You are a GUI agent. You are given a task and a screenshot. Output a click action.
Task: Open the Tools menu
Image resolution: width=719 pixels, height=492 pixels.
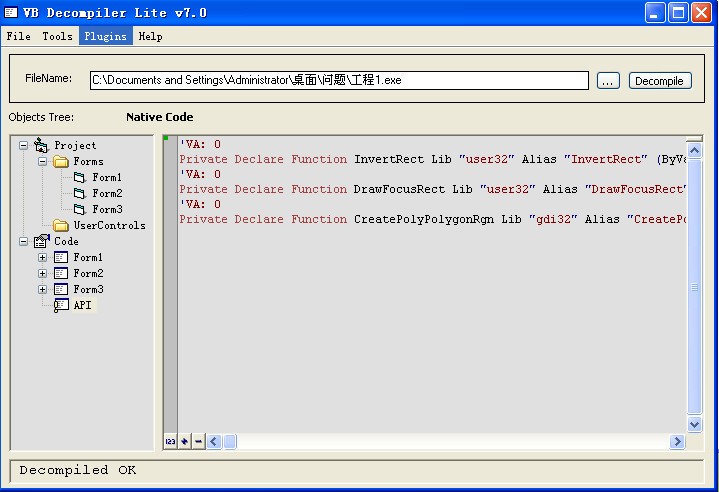57,36
